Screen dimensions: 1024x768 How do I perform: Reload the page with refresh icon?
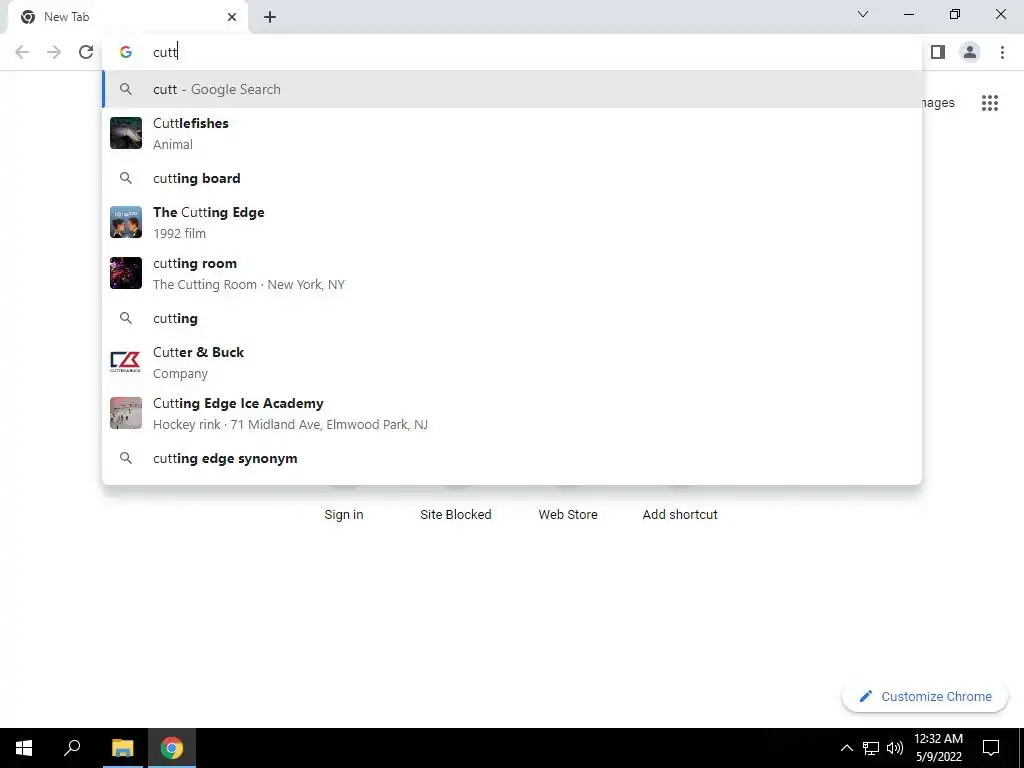[x=86, y=52]
